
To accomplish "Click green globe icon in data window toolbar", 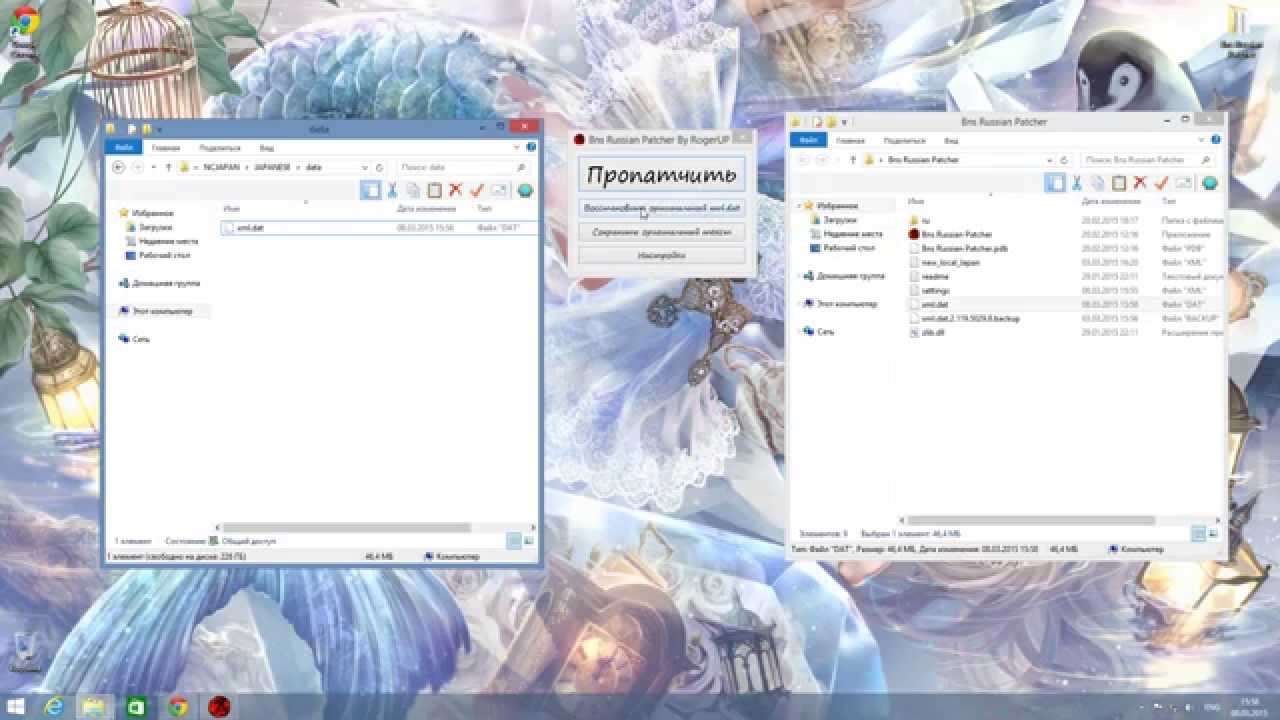I will (524, 190).
